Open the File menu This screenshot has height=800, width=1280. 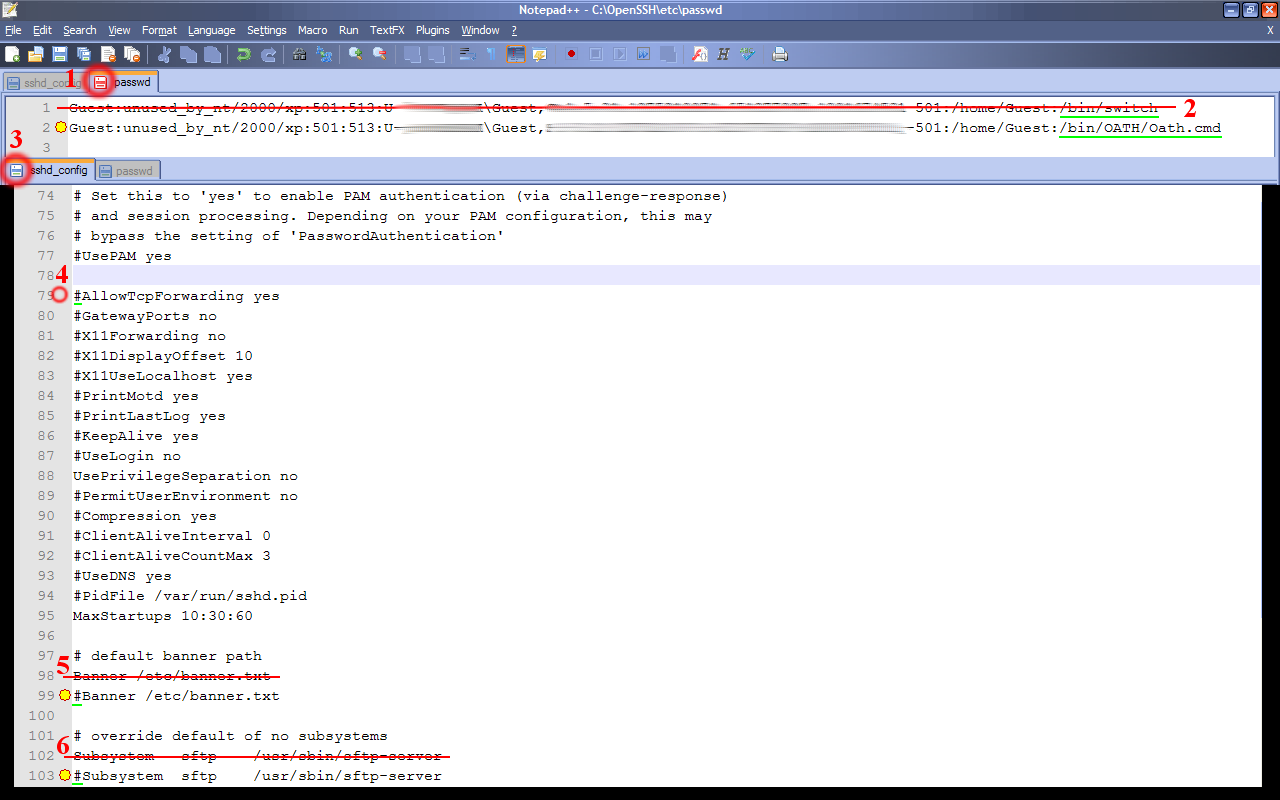(x=13, y=31)
